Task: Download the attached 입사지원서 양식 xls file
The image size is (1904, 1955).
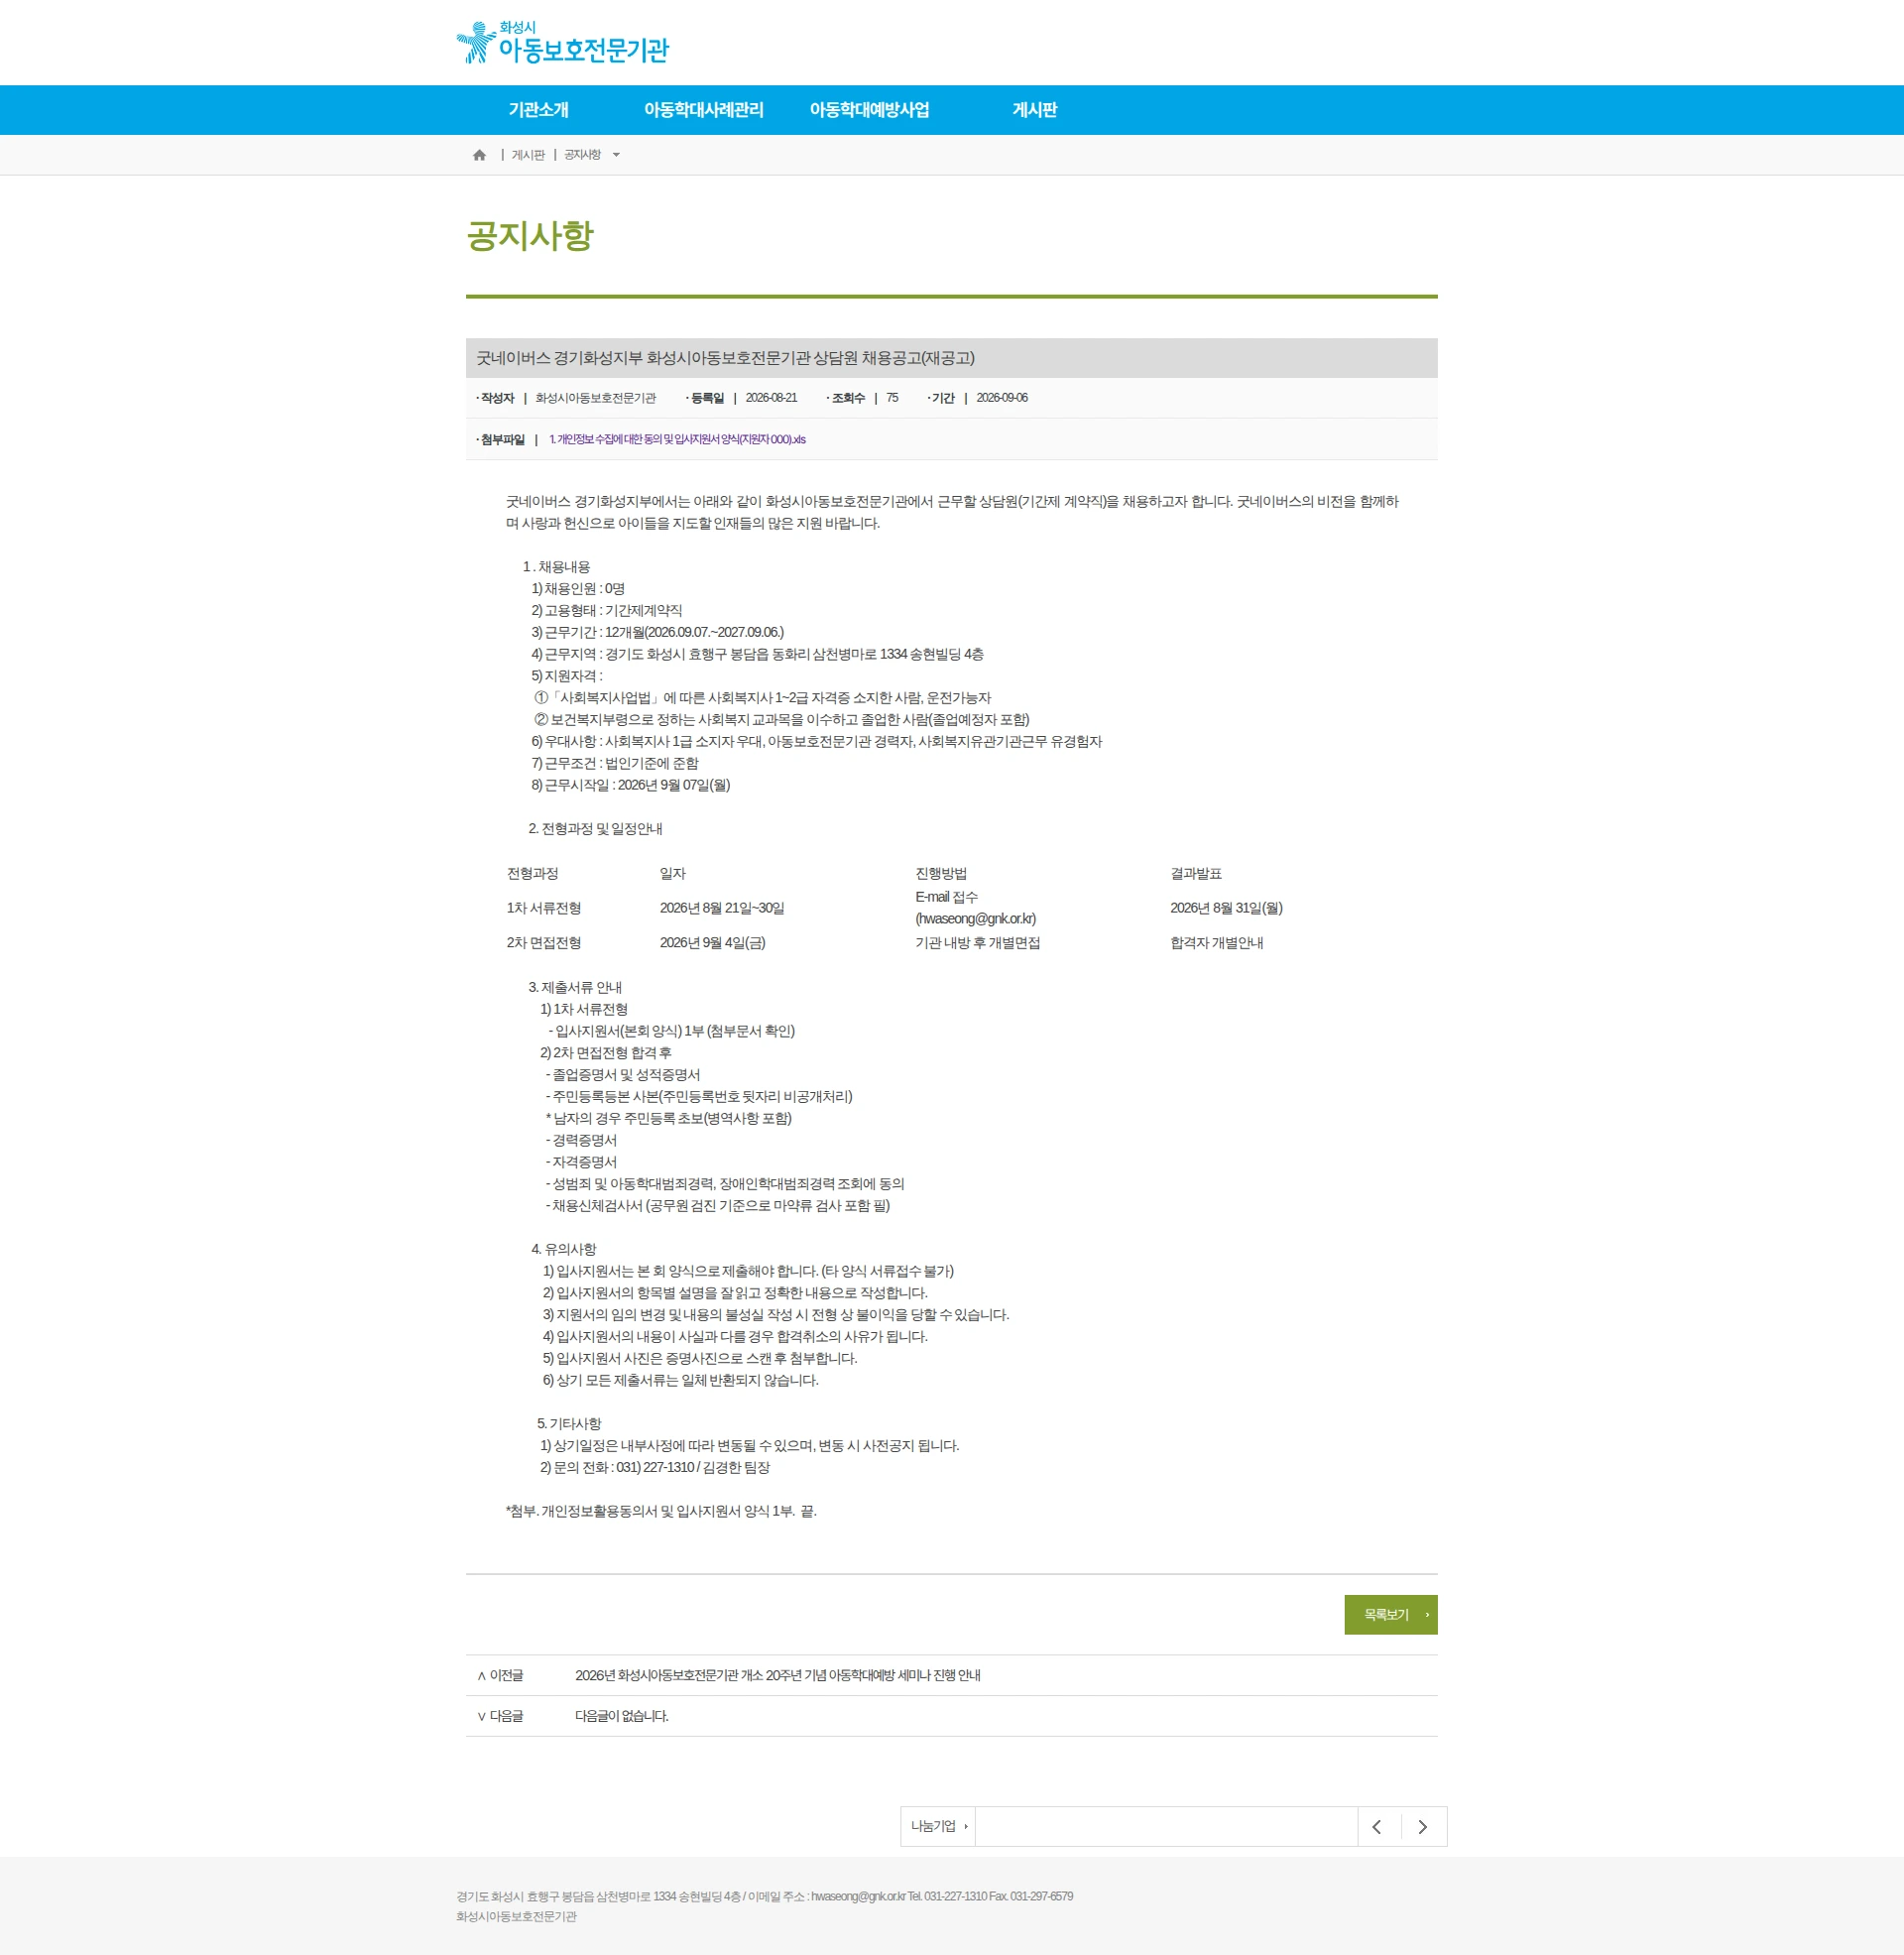Action: [677, 439]
